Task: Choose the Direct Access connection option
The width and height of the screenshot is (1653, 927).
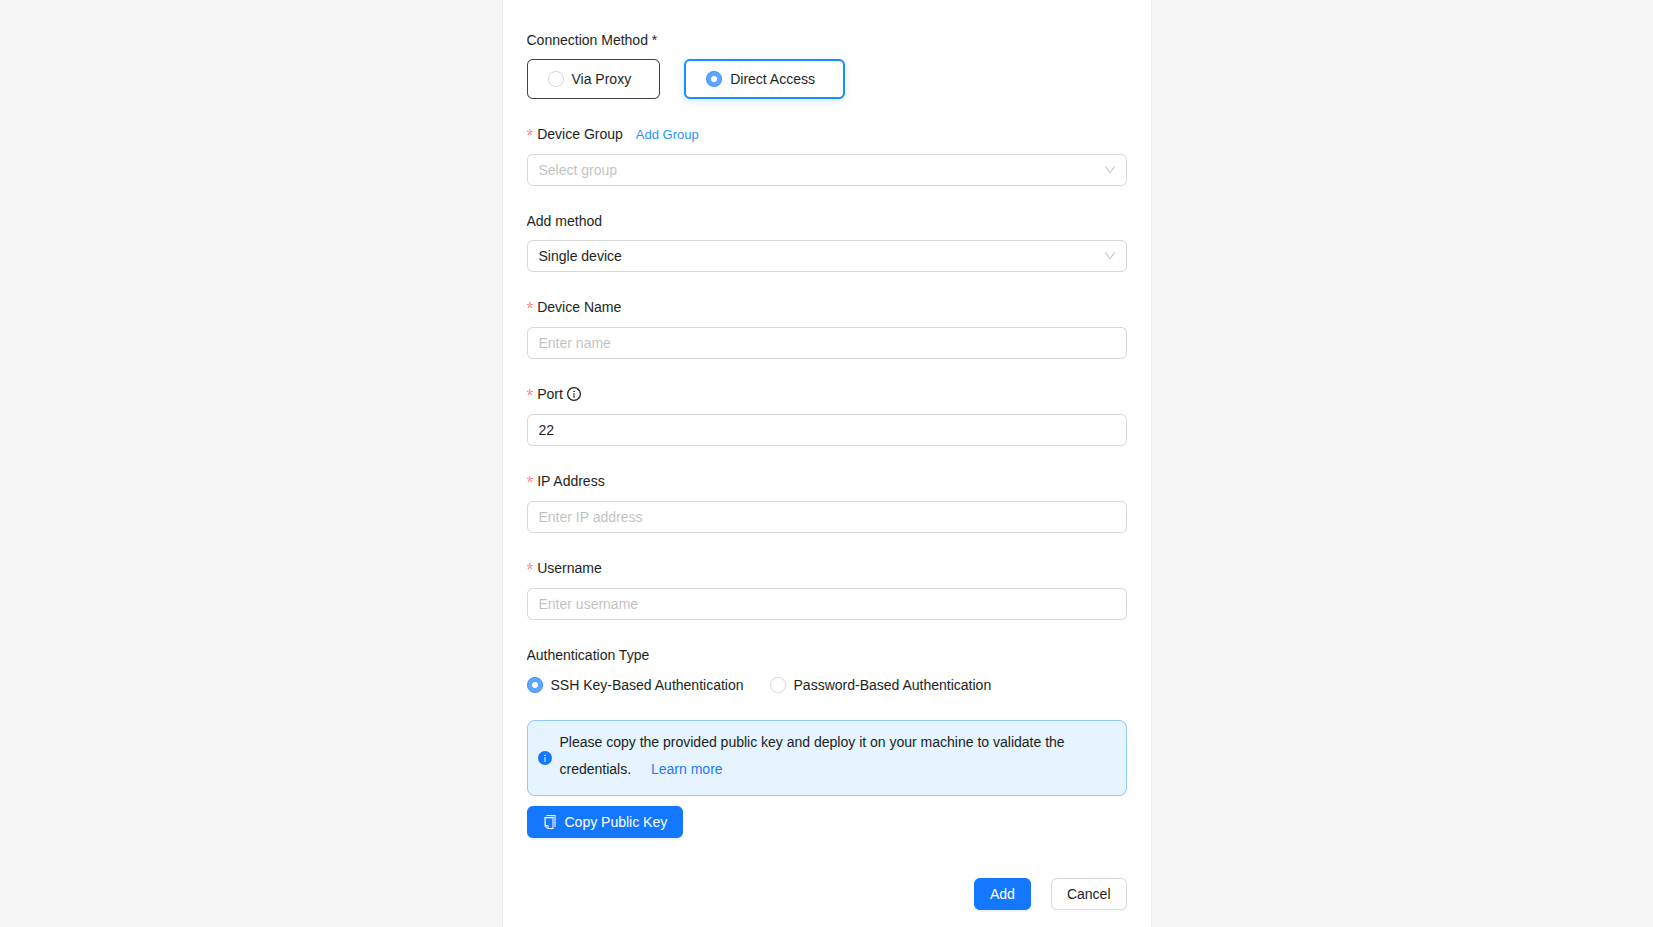Action: click(764, 79)
